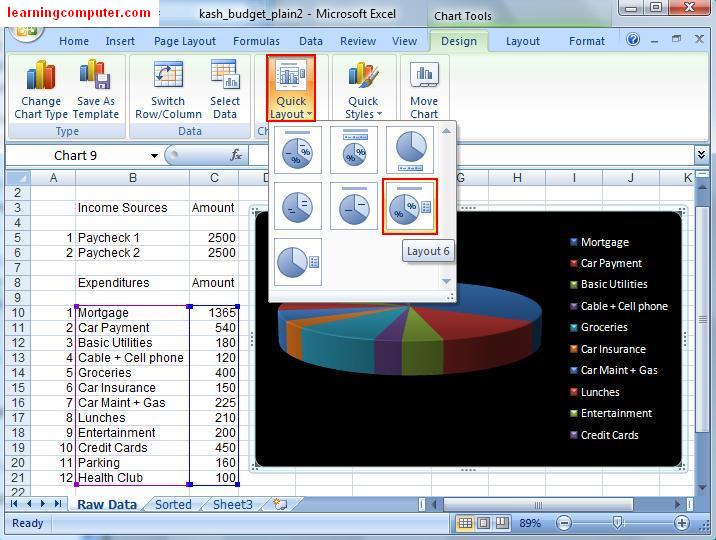Choose Layout 2 pie thumbnail

click(354, 150)
